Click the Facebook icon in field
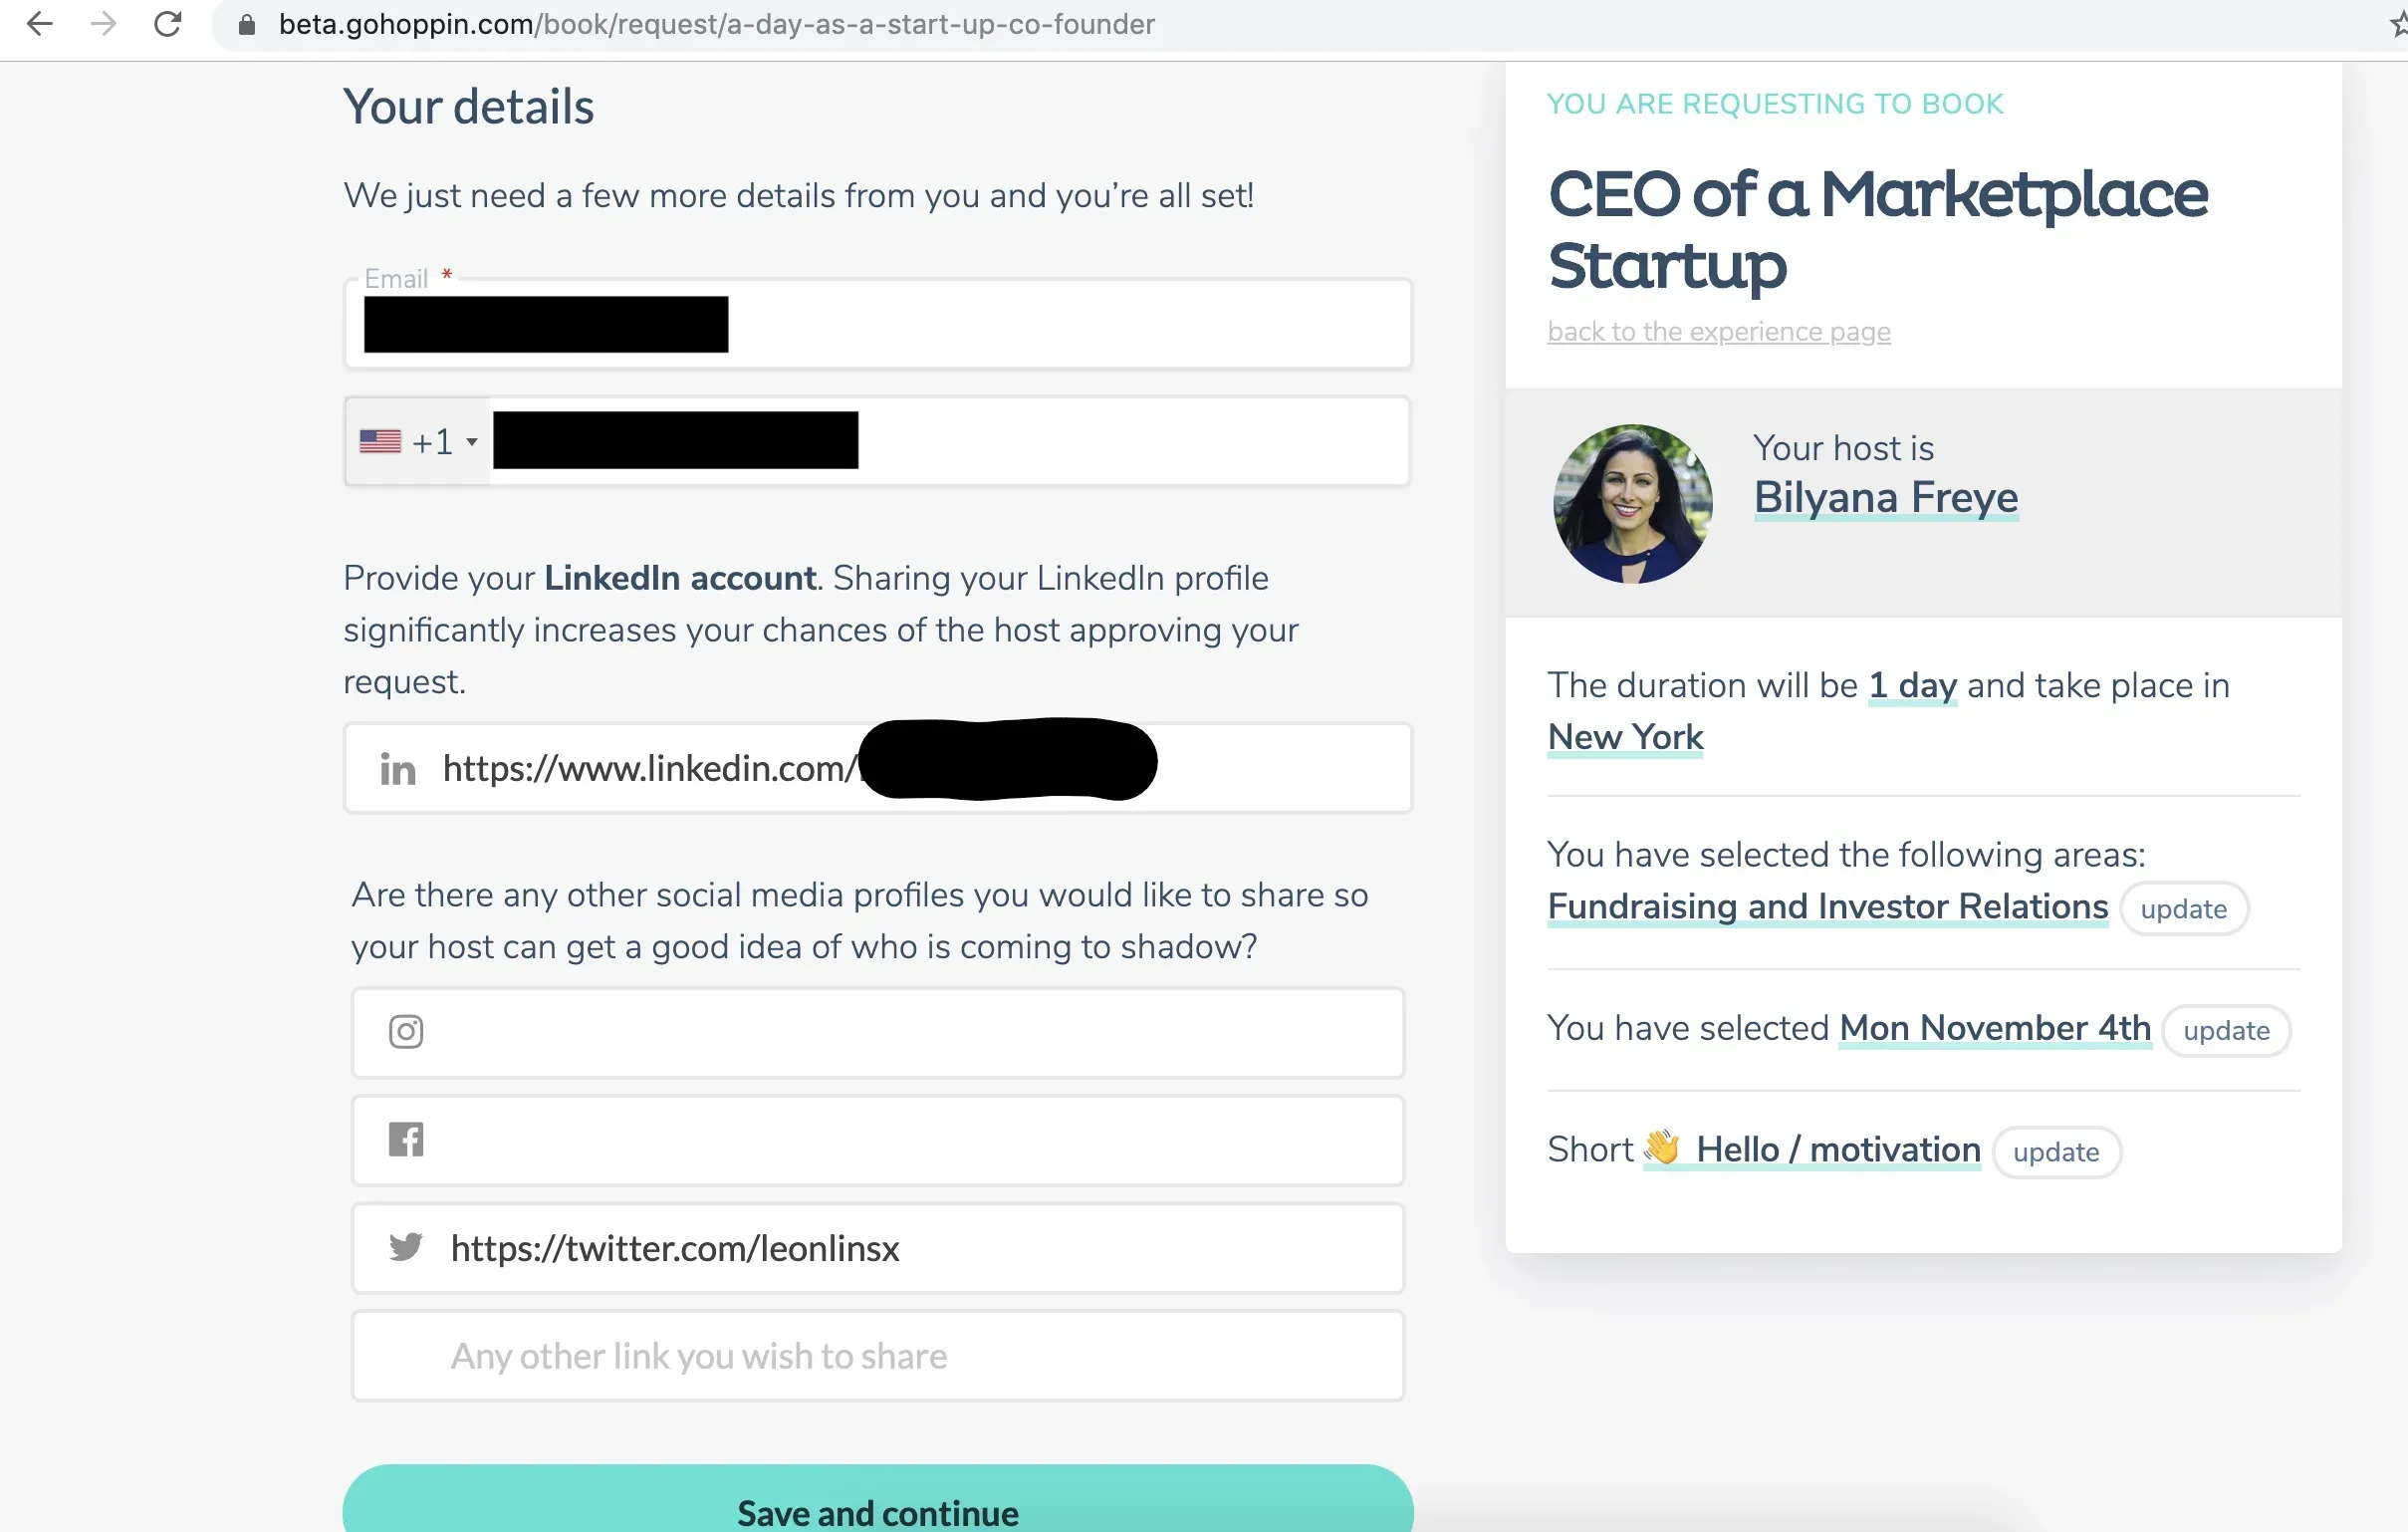 406,1139
